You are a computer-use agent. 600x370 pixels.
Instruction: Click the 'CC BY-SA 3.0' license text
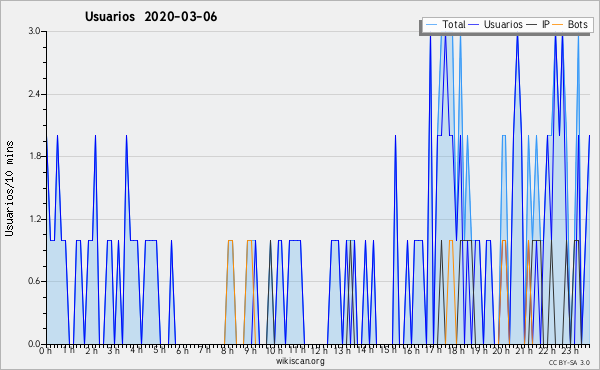(569, 363)
